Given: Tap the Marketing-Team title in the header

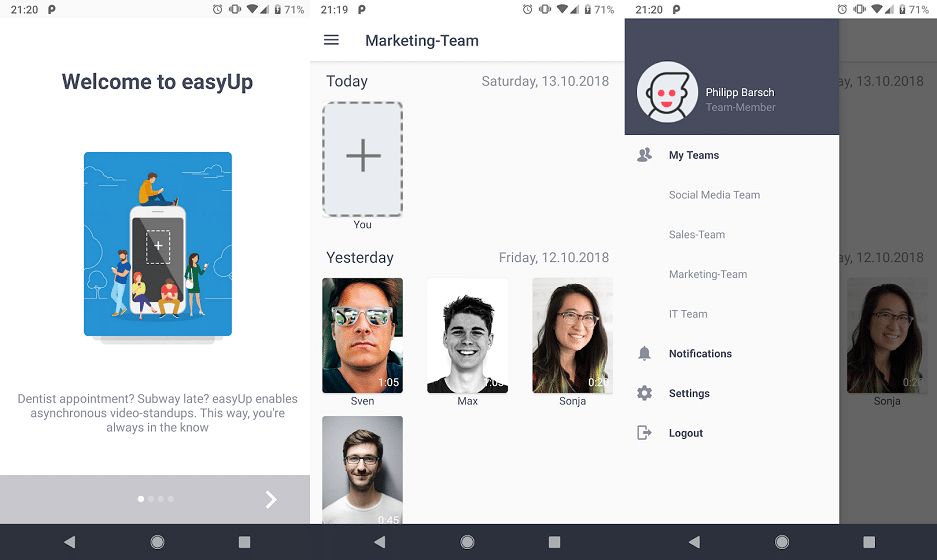Looking at the screenshot, I should [422, 41].
